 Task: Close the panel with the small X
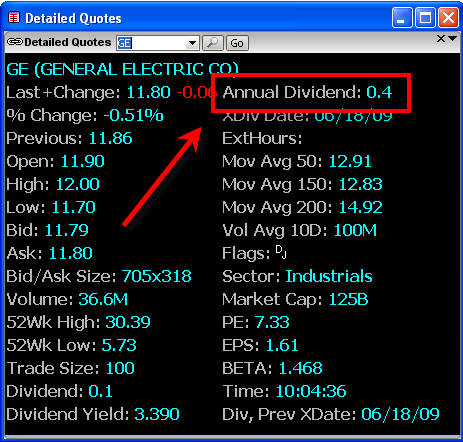click(x=441, y=39)
